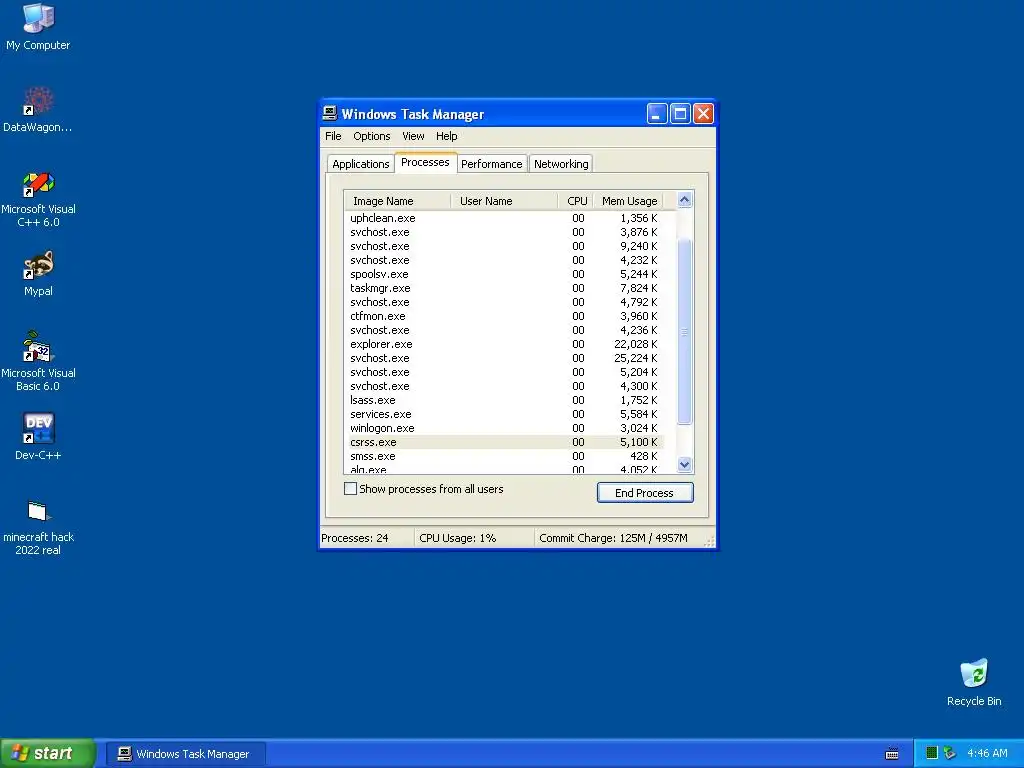Screen dimensions: 1024x768
Task: Select svchost.exe using 3,876 K memory
Action: tap(504, 232)
